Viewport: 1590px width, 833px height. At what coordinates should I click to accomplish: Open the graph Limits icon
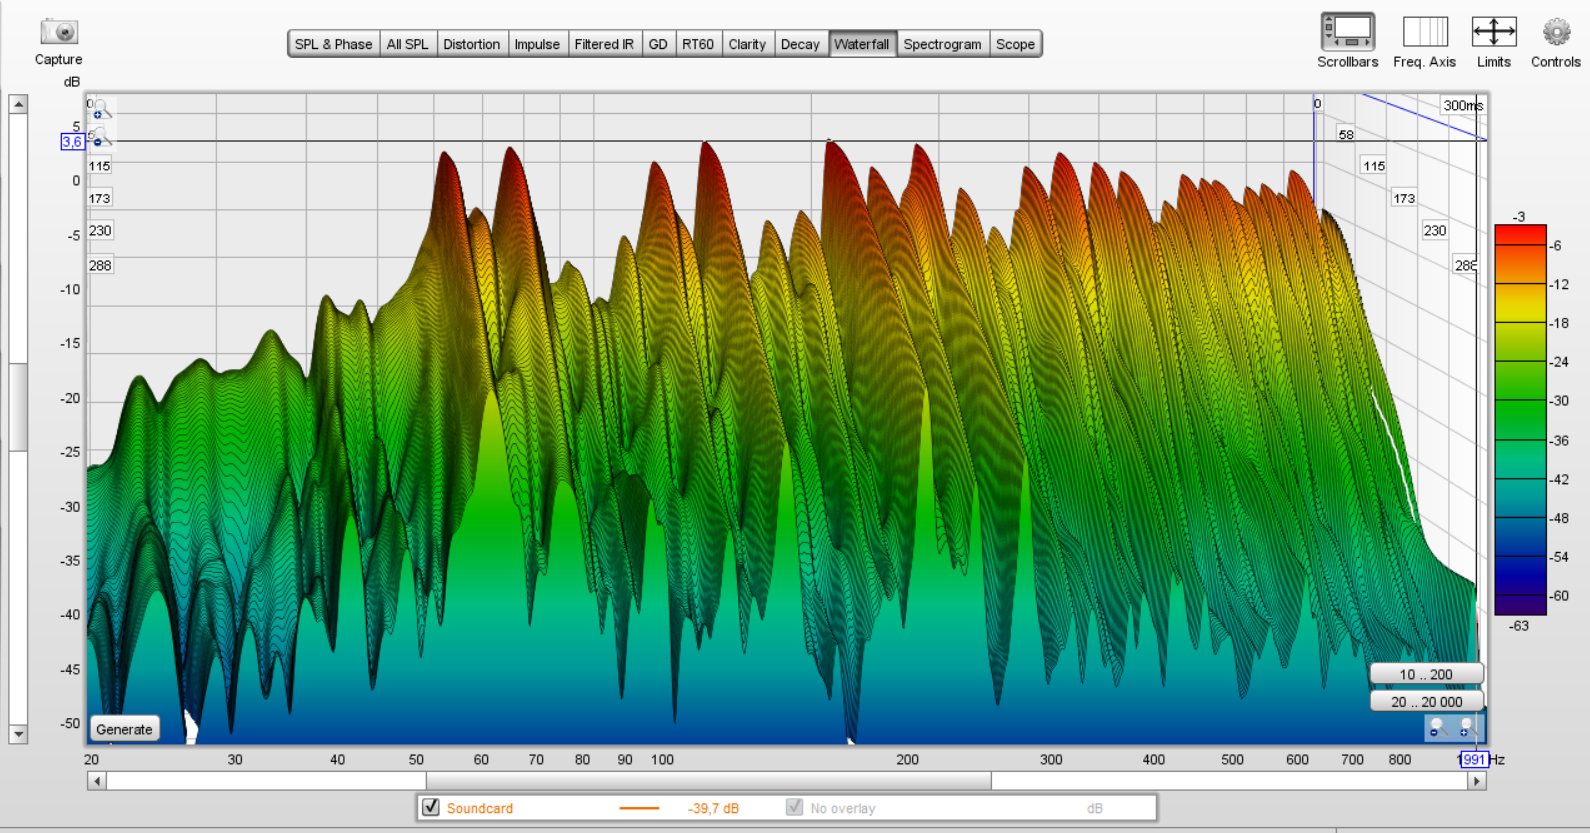coord(1493,33)
